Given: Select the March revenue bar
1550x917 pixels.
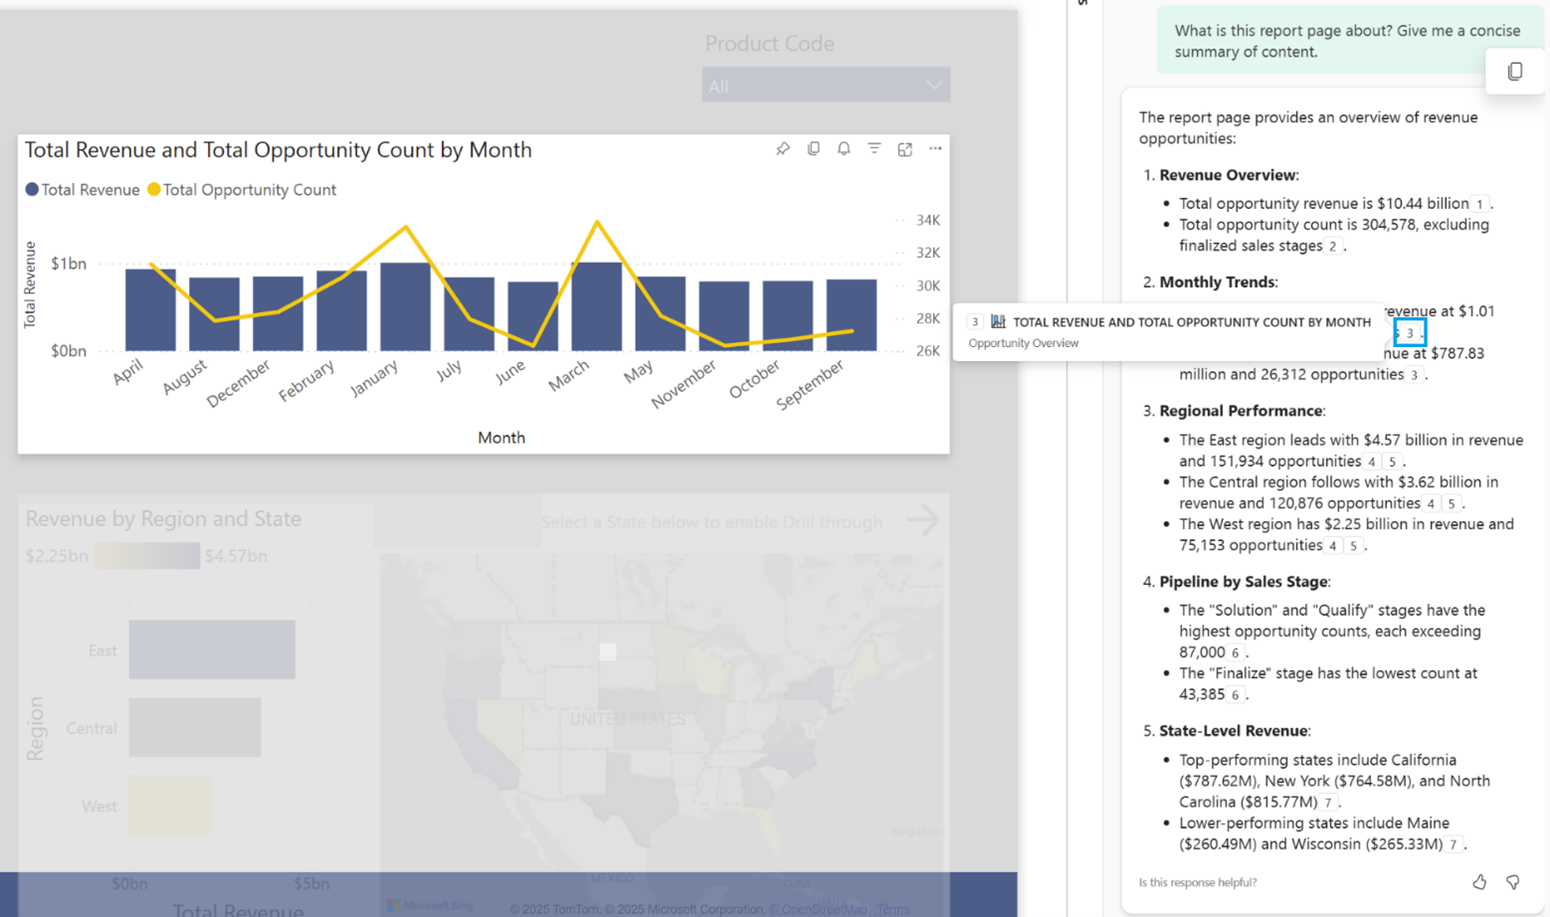Looking at the screenshot, I should [597, 307].
